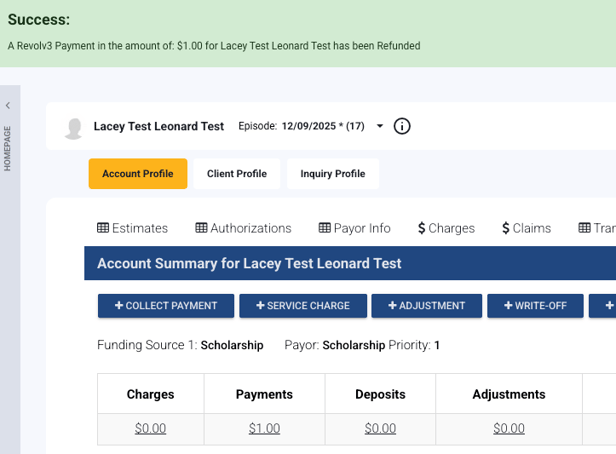616x454 pixels.
Task: Open the Charges dollar section
Action: [446, 228]
